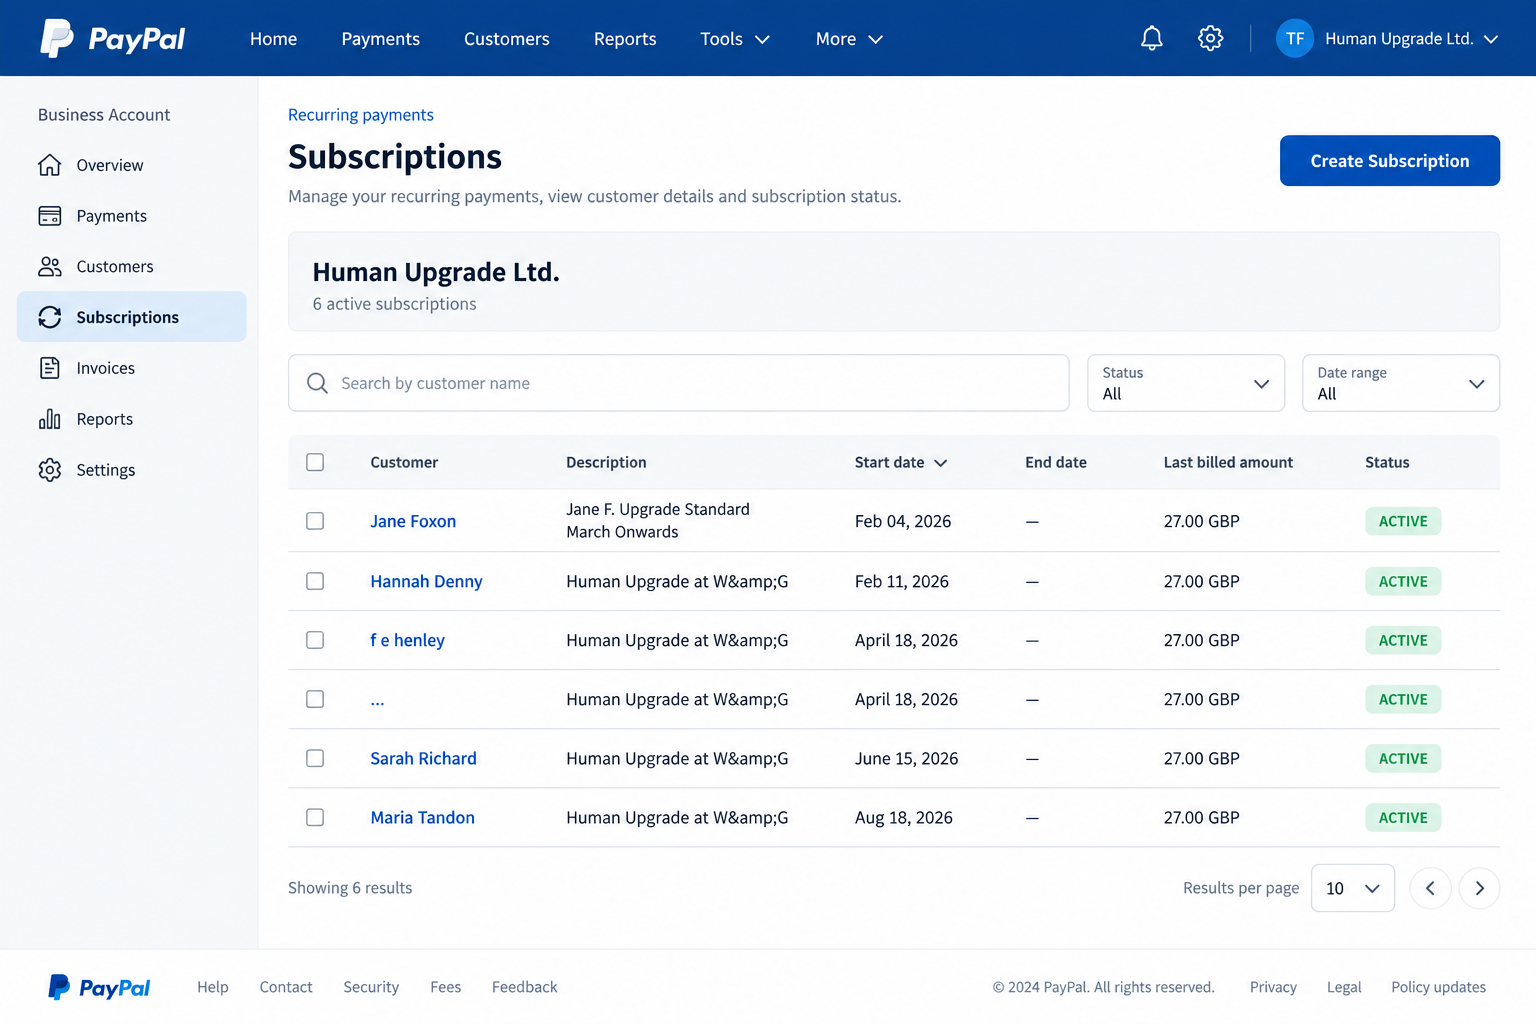Click the TF account avatar

[1295, 38]
